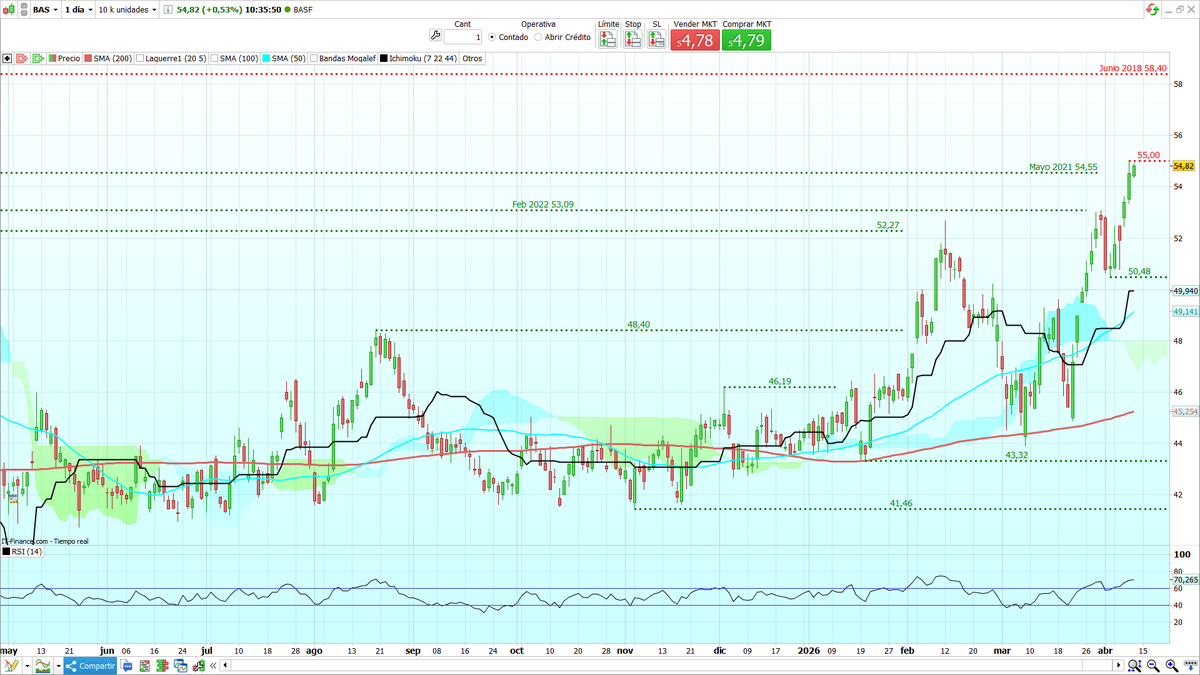This screenshot has width=1200, height=675.
Task: Click the 55,00 resistance label
Action: [x=1148, y=156]
